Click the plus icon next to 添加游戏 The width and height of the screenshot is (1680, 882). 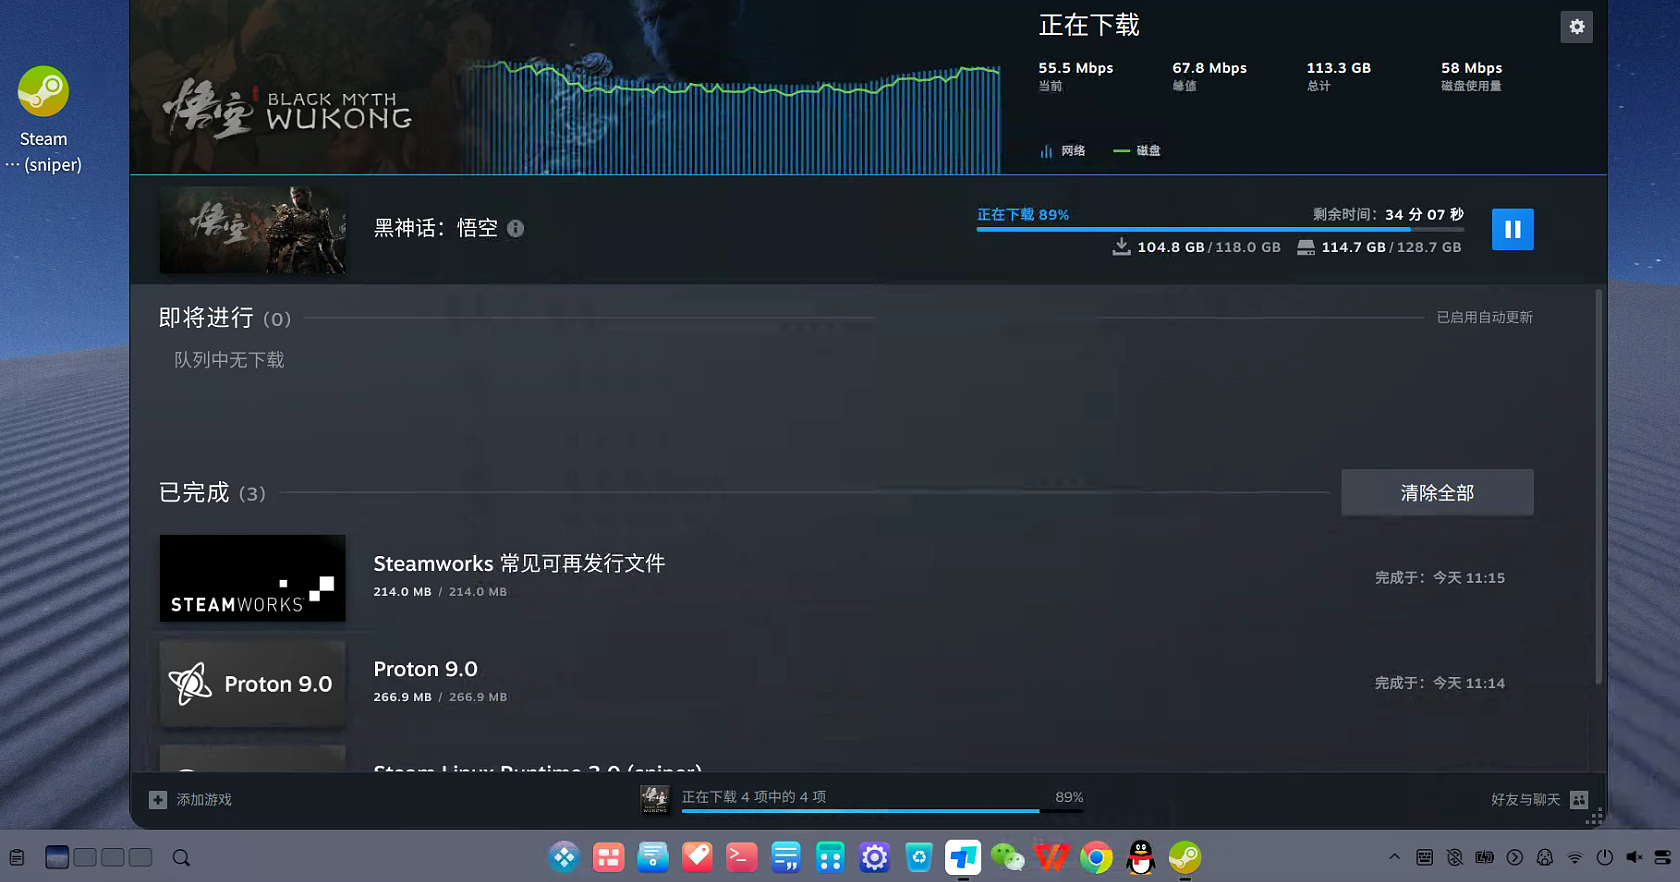point(158,800)
